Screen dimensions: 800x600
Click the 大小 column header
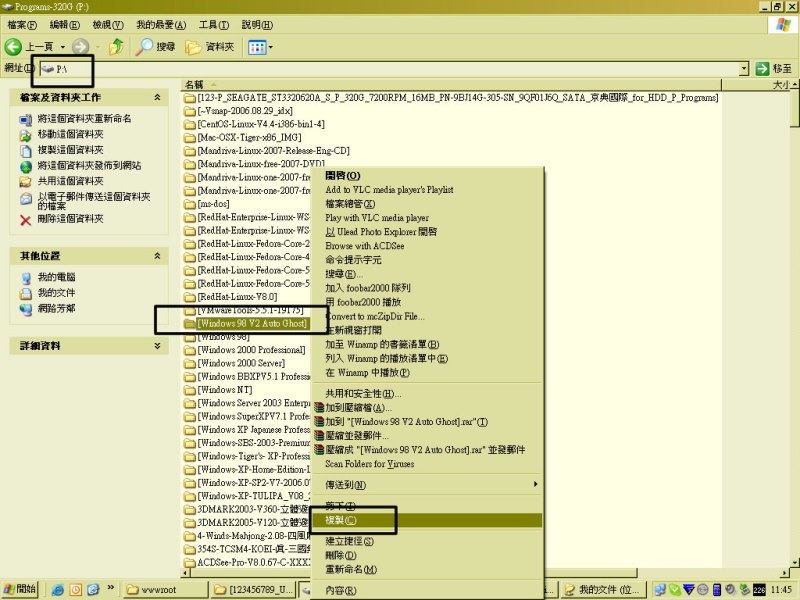[756, 85]
